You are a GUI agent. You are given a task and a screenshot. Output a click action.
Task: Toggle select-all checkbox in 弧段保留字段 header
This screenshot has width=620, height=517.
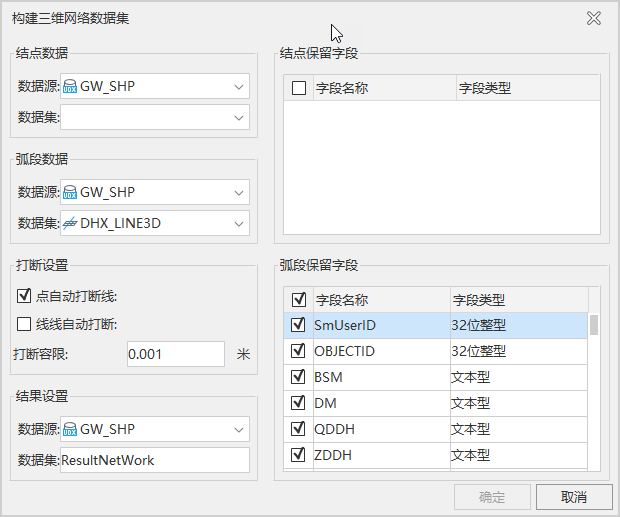(298, 299)
